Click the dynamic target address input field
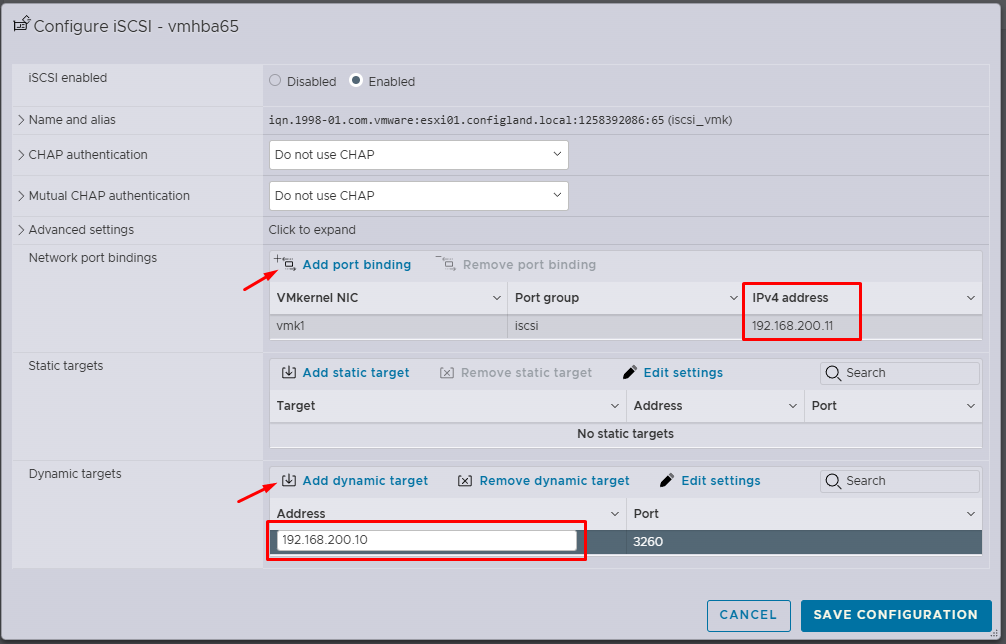This screenshot has height=644, width=1006. 426,540
